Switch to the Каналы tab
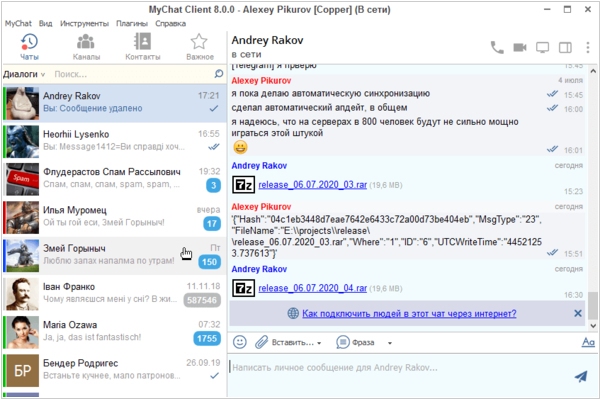Image resolution: width=600 pixels, height=399 pixels. tap(86, 47)
